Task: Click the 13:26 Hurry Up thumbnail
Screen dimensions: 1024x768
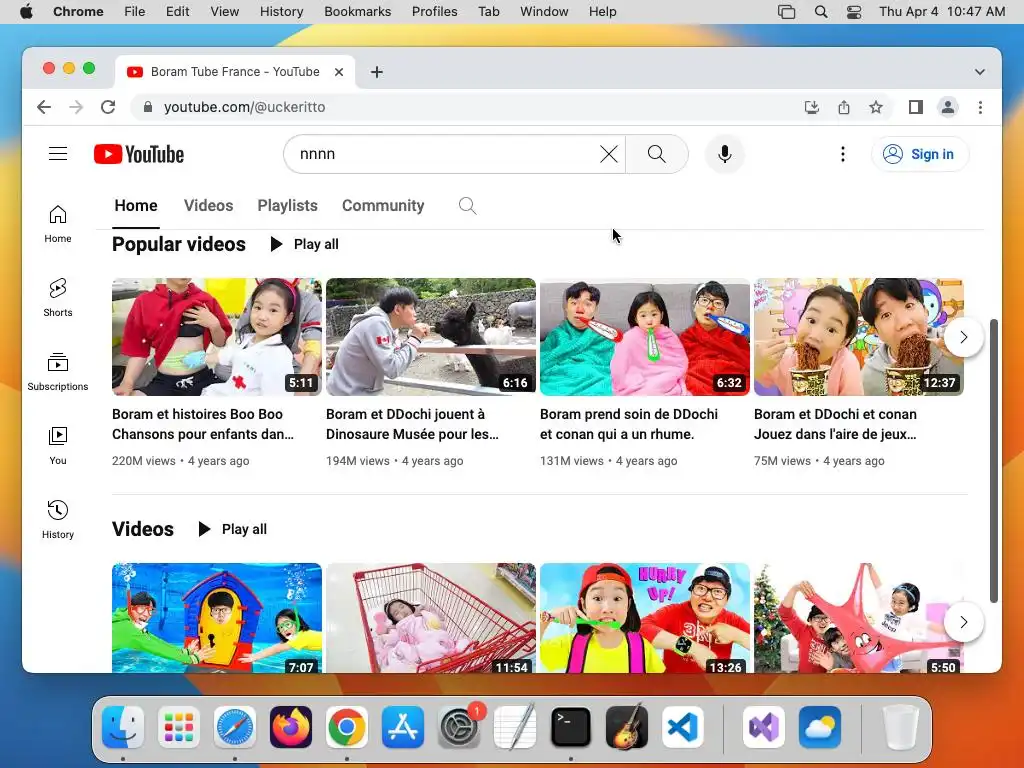Action: click(645, 618)
